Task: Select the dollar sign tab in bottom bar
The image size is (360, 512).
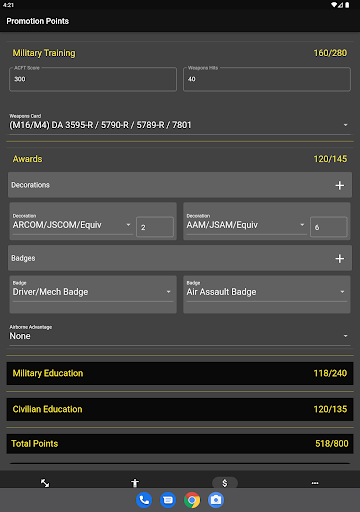Action: (x=225, y=483)
